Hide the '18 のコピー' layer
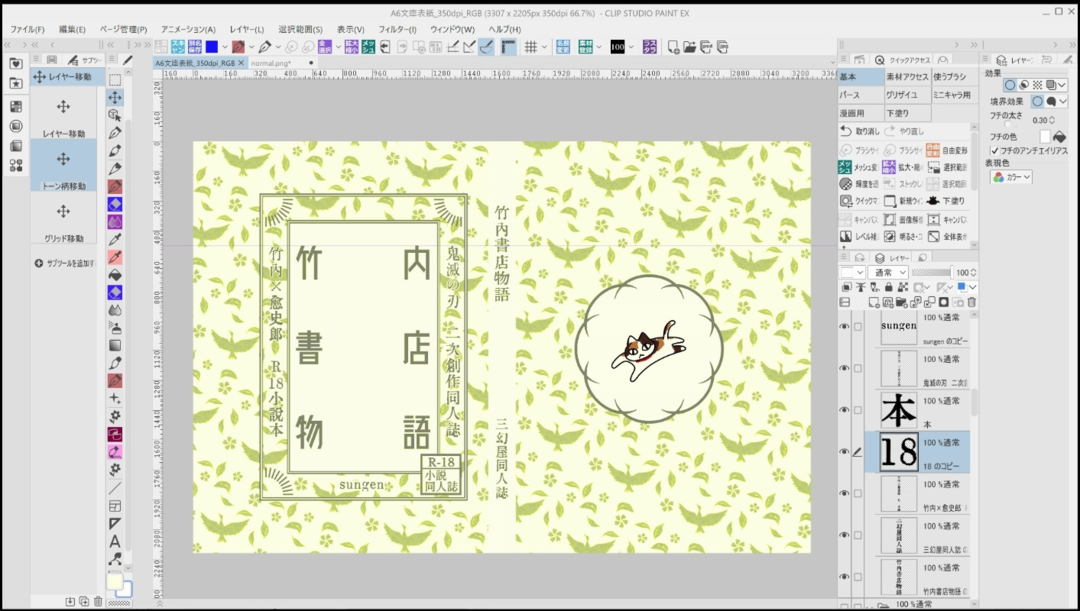The image size is (1080, 611). coord(844,452)
